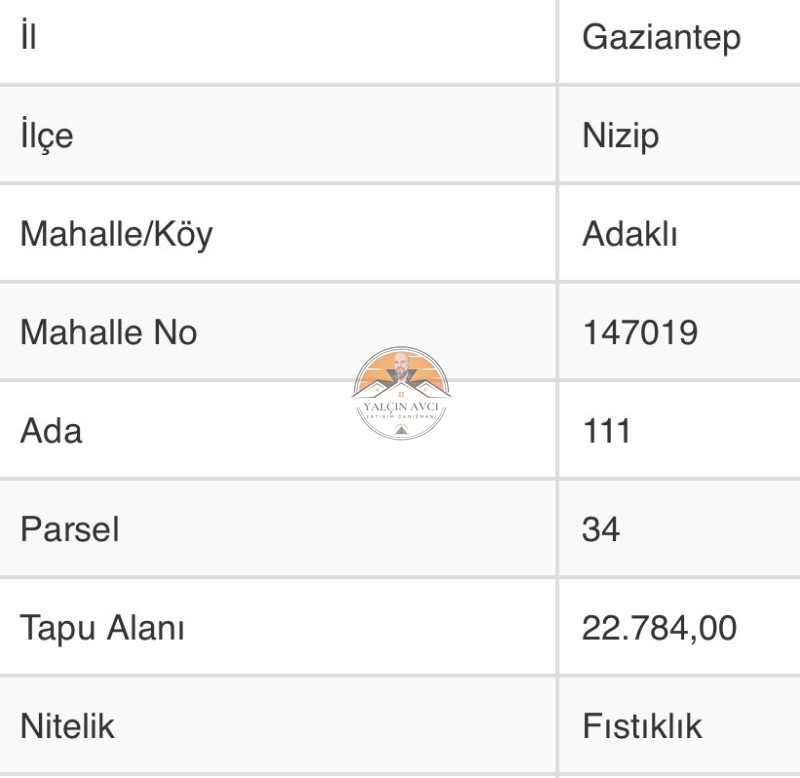Click the bald man's face in logo
The image size is (800, 778).
click(402, 363)
